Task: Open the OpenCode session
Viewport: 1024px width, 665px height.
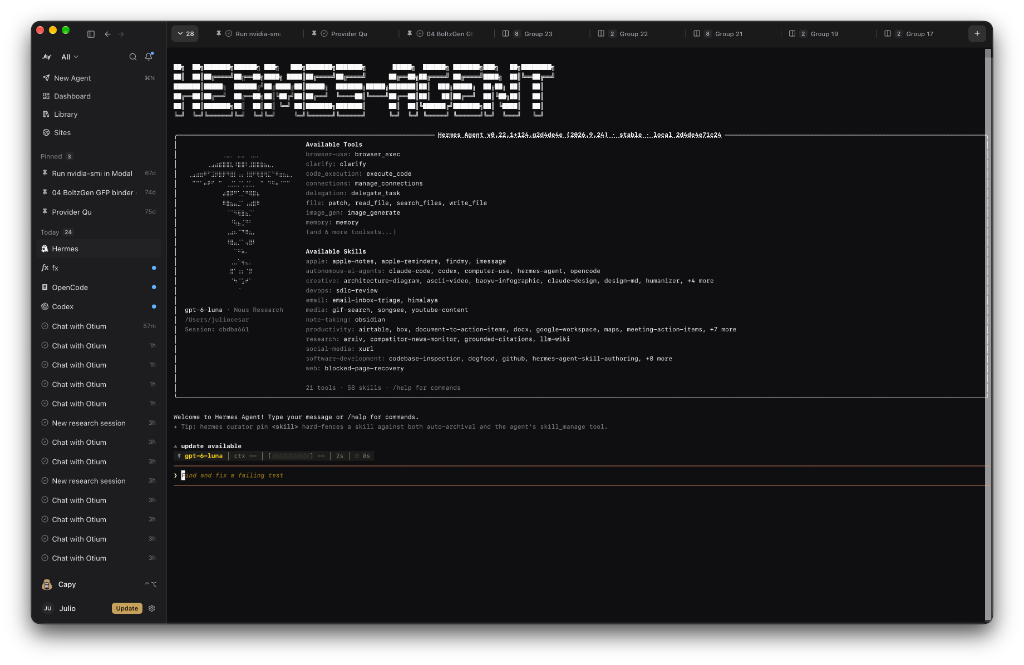Action: pos(99,287)
